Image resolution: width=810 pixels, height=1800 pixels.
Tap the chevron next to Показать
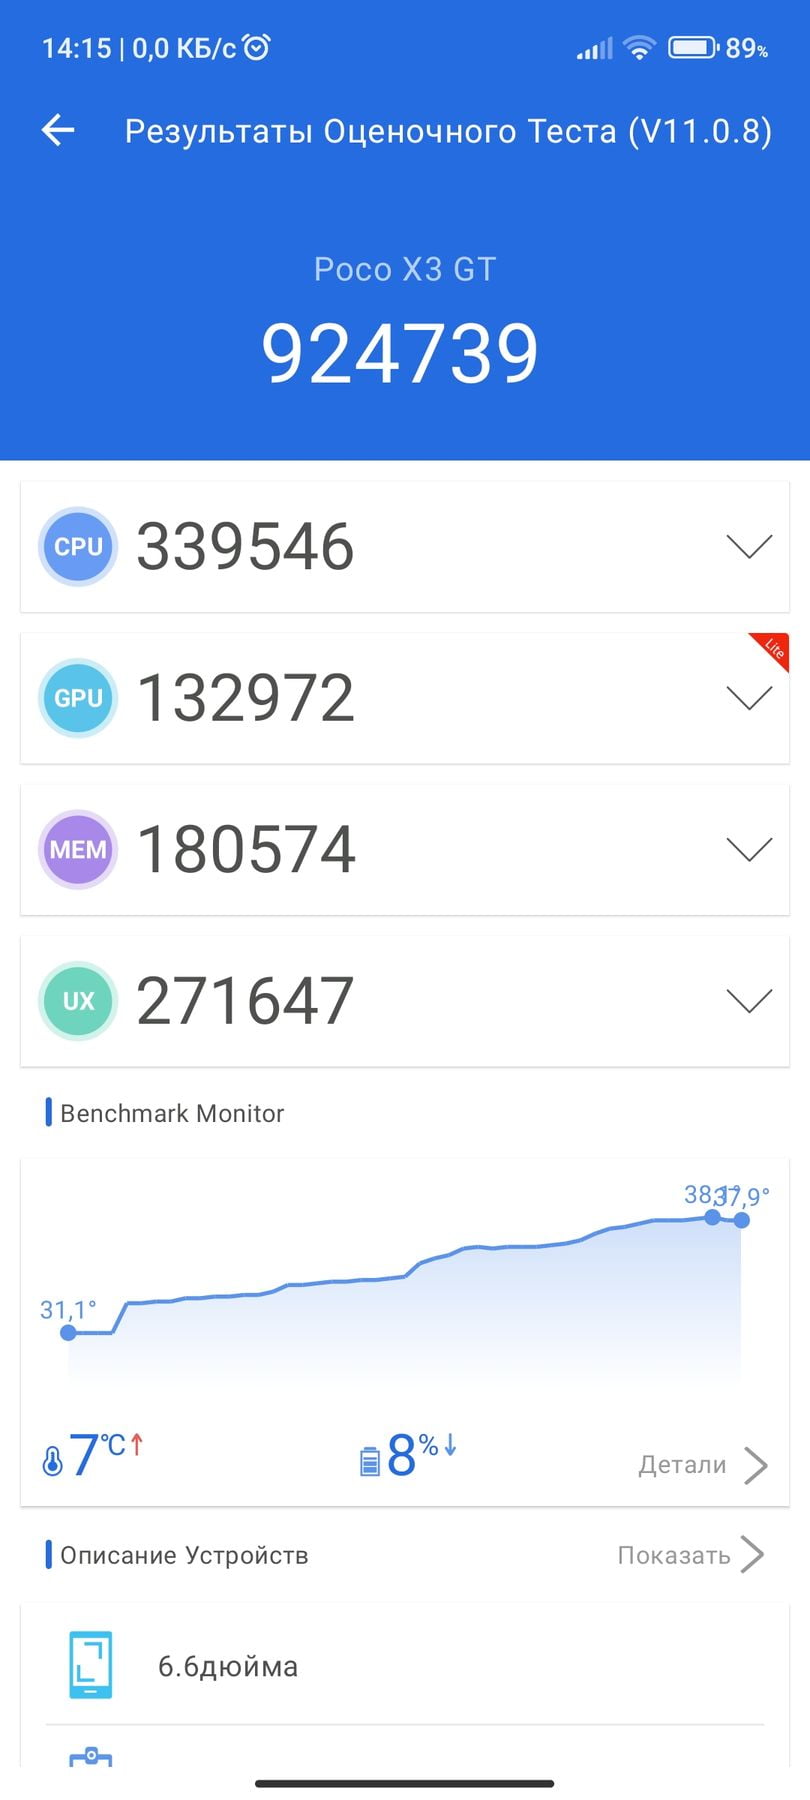point(752,1555)
